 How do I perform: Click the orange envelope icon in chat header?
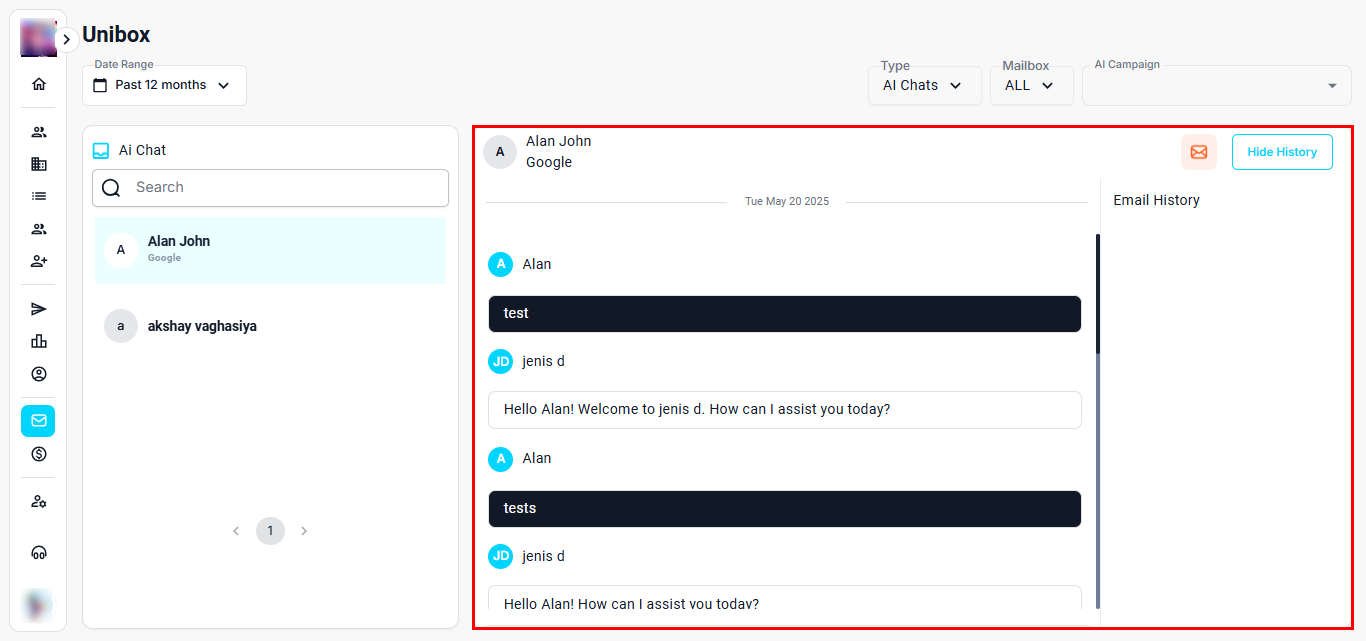click(x=1198, y=152)
